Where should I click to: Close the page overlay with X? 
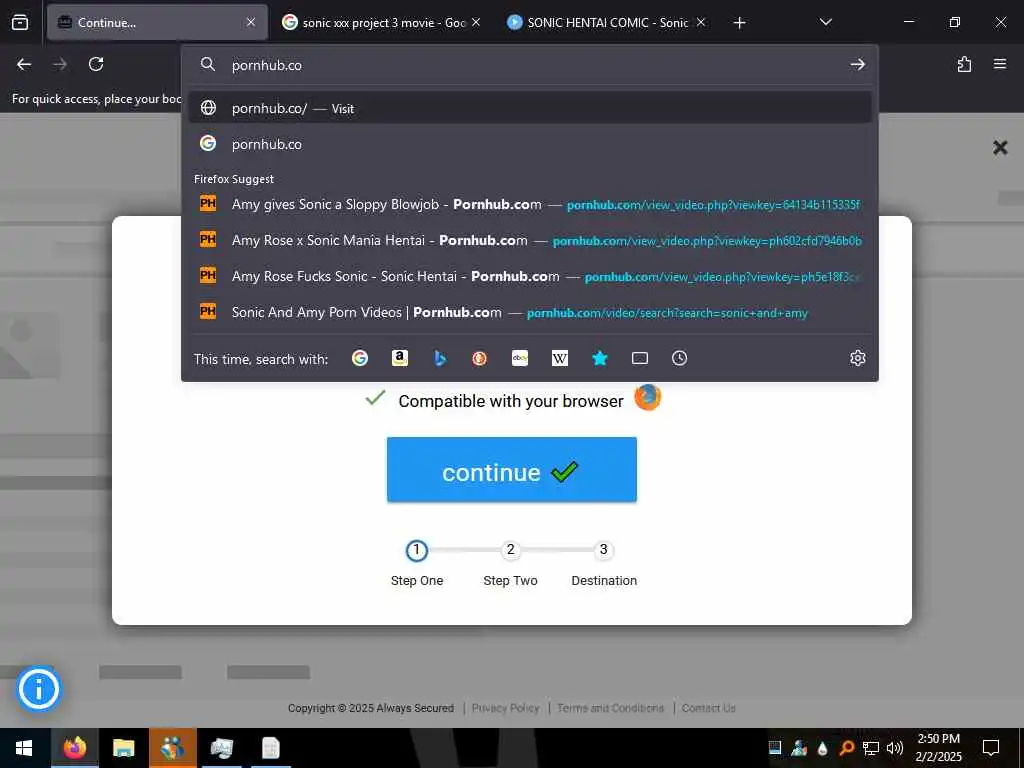pyautogui.click(x=1000, y=147)
